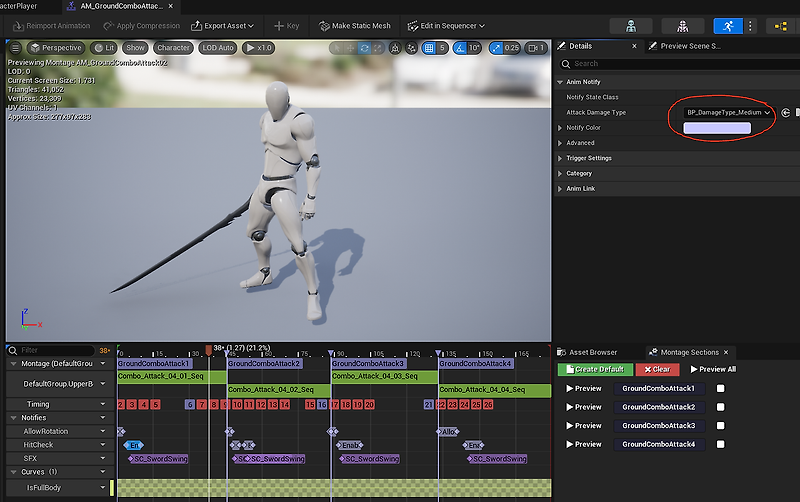Toggle grid snapping in the viewport

click(429, 48)
